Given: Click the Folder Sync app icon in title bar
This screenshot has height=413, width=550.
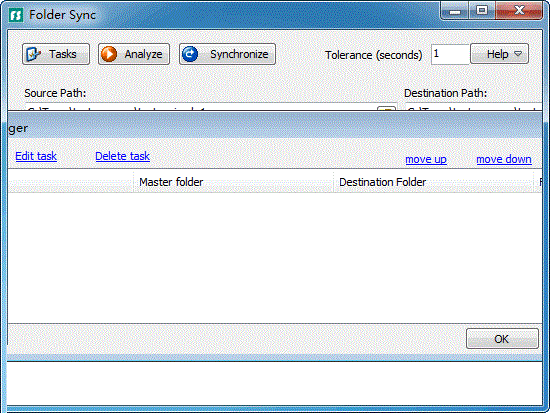Looking at the screenshot, I should 15,15.
